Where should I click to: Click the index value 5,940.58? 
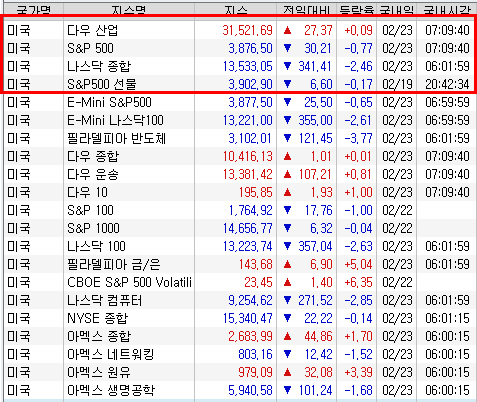point(251,390)
